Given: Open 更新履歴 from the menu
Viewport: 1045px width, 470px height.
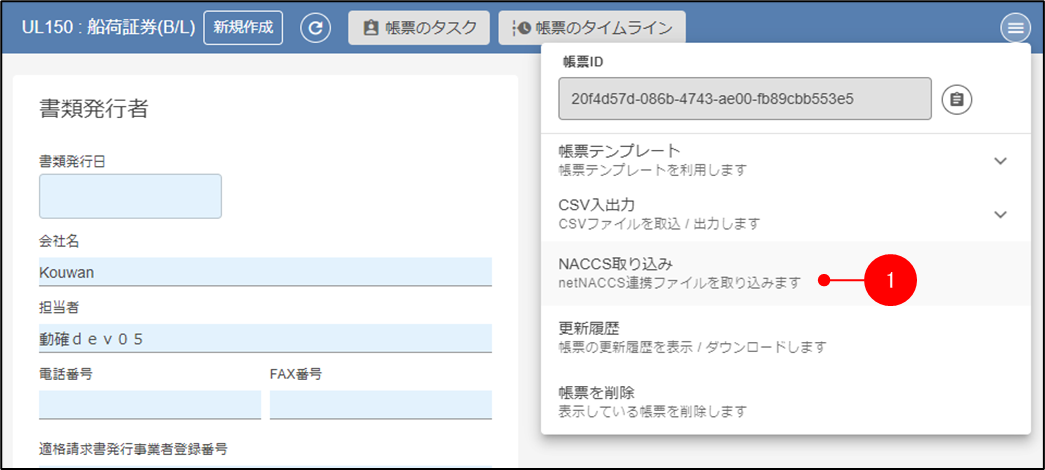Looking at the screenshot, I should click(x=690, y=337).
